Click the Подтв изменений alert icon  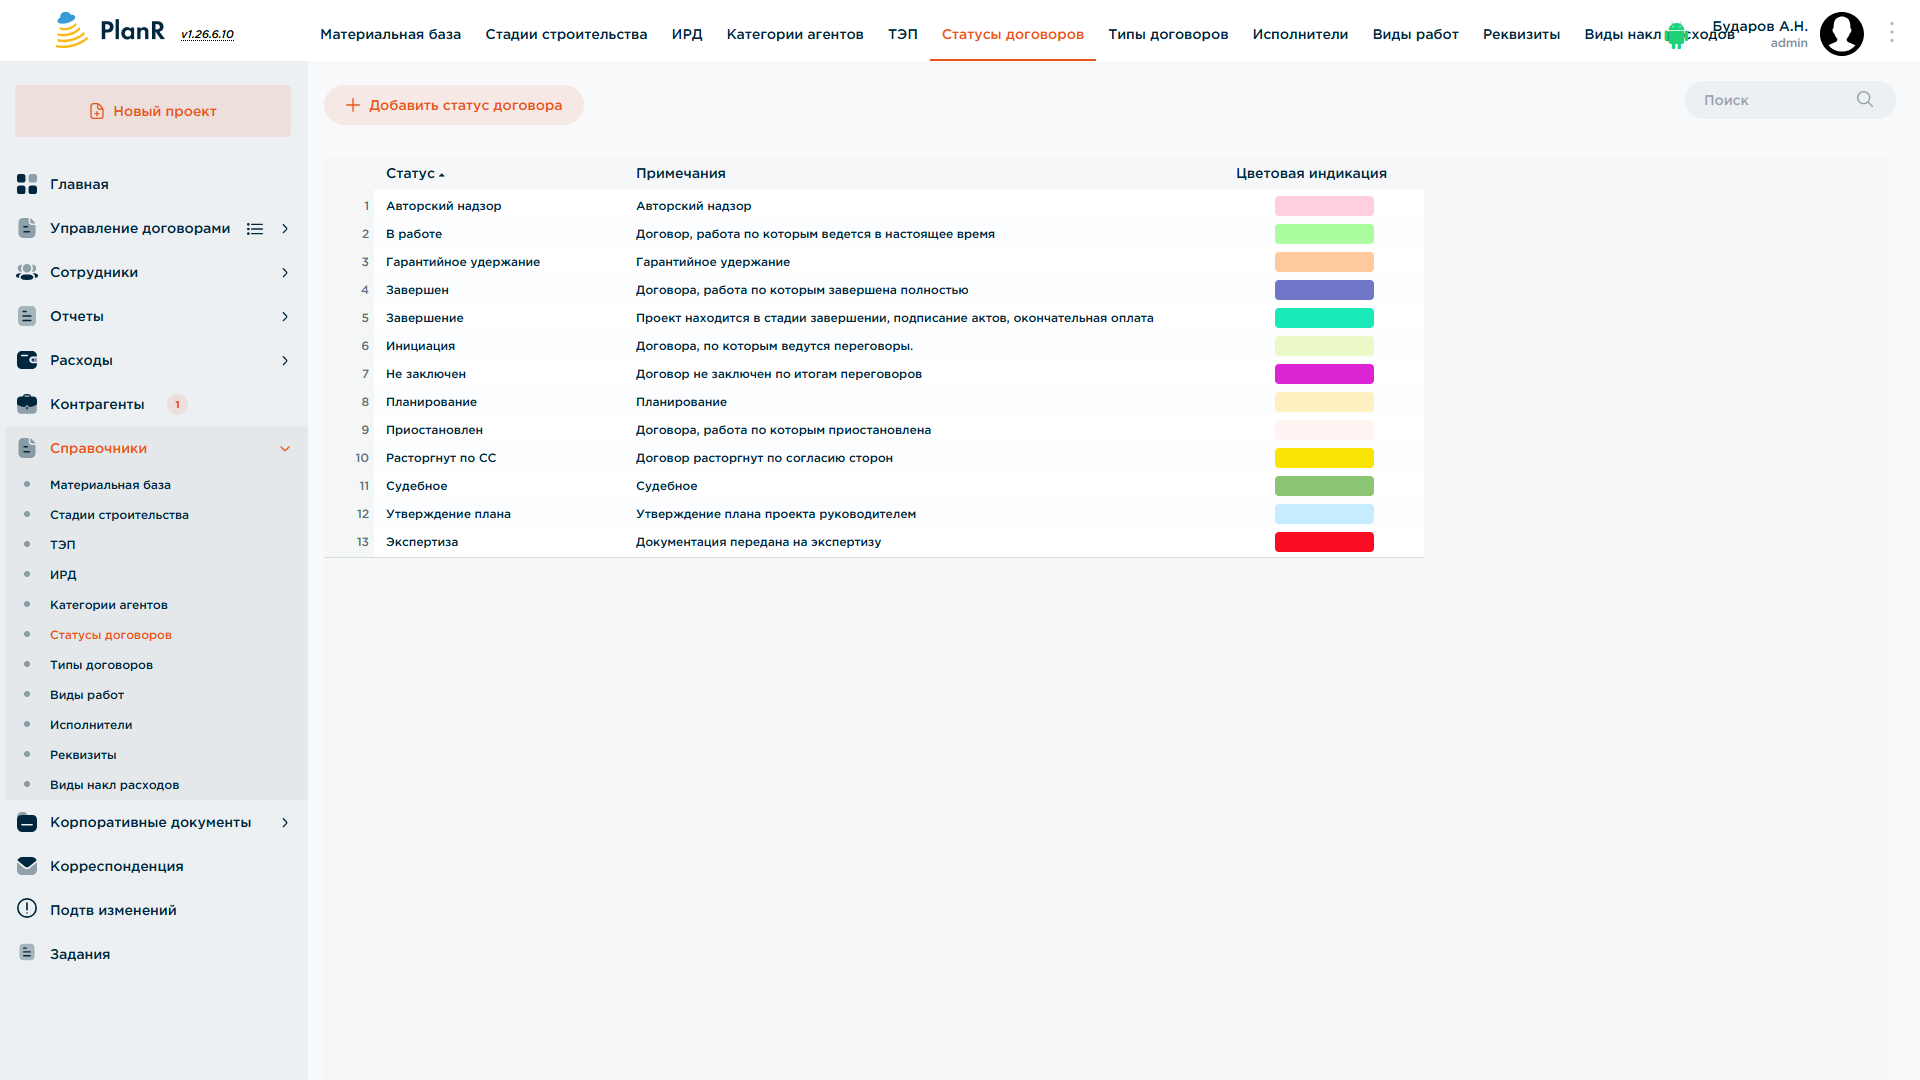click(x=27, y=909)
